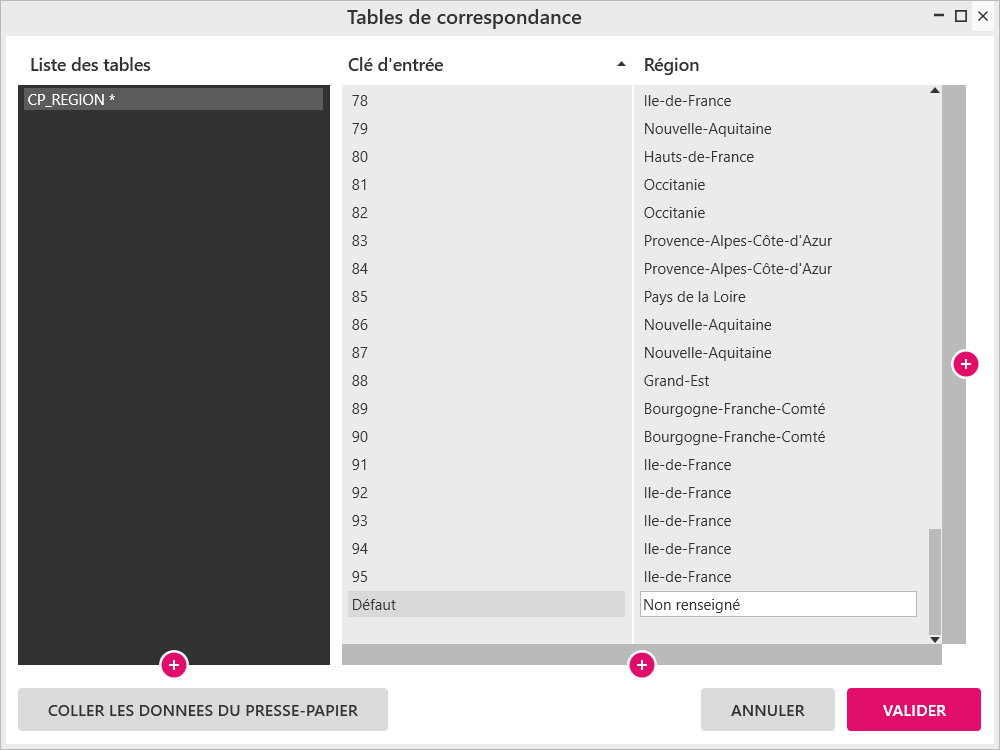Viewport: 1000px width, 750px height.
Task: Click ANNULER to cancel
Action: pos(768,710)
